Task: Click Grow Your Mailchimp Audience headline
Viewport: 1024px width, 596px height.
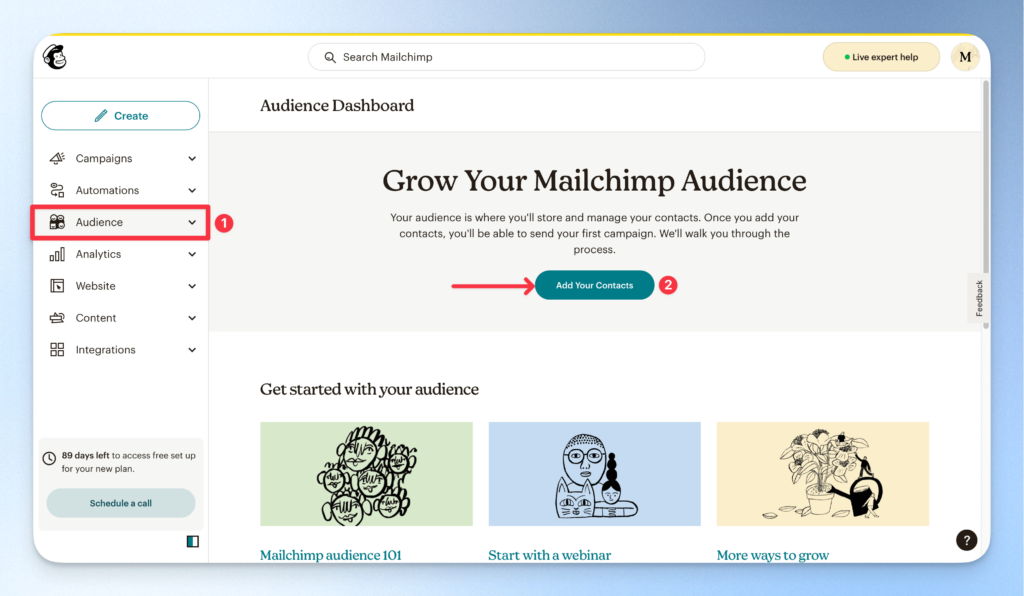Action: pyautogui.click(x=594, y=181)
